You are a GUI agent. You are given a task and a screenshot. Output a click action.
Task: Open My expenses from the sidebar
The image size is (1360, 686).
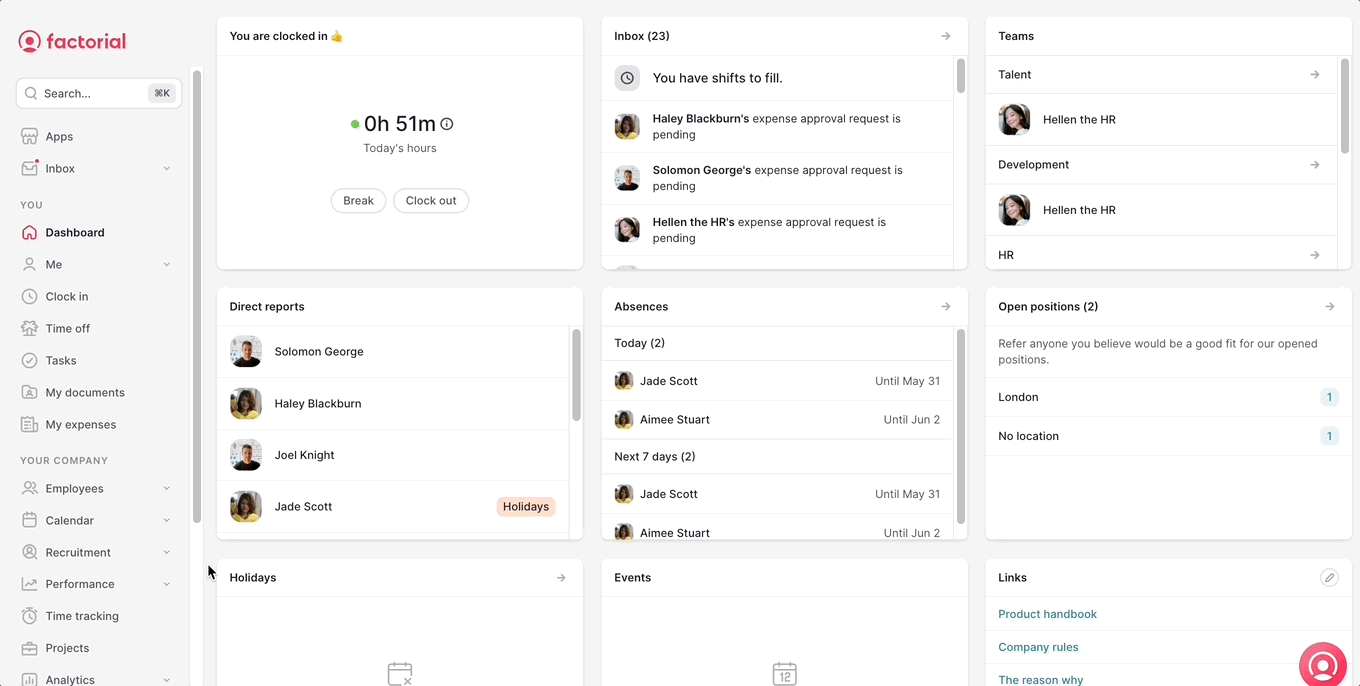tap(80, 424)
